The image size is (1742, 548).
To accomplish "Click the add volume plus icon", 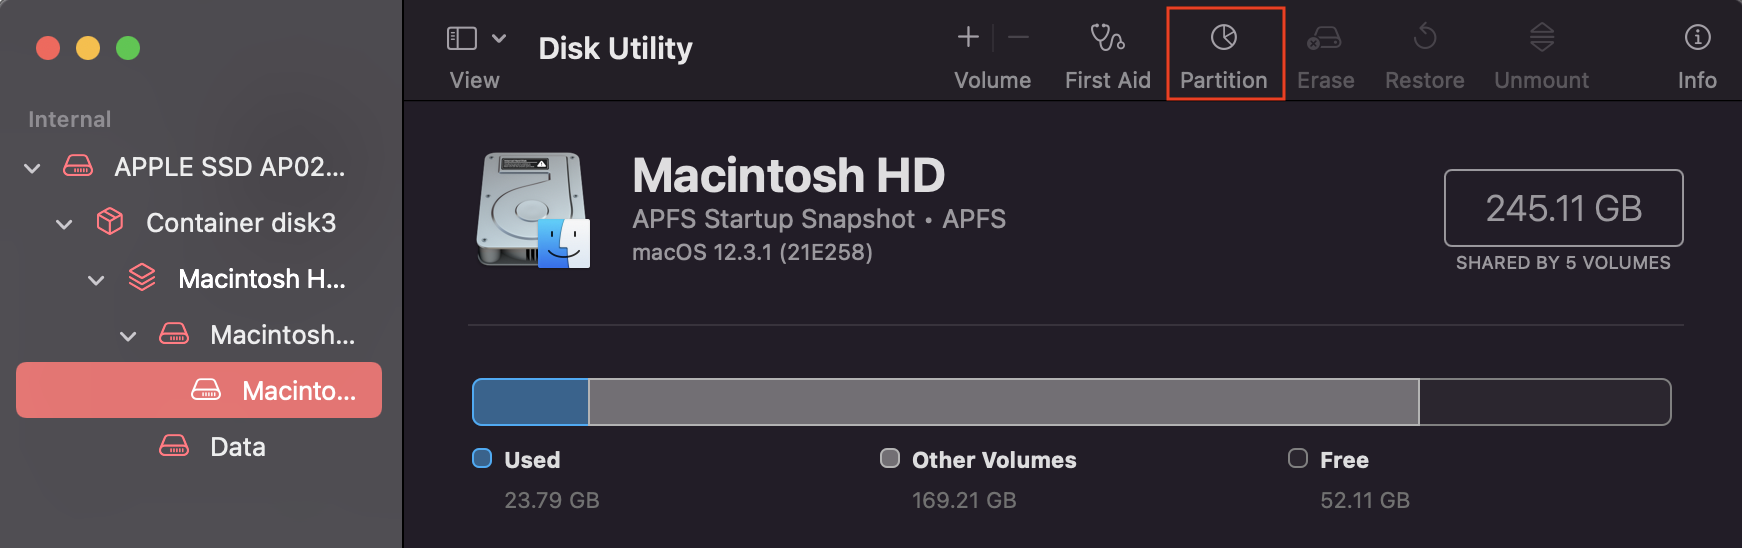I will tap(968, 38).
